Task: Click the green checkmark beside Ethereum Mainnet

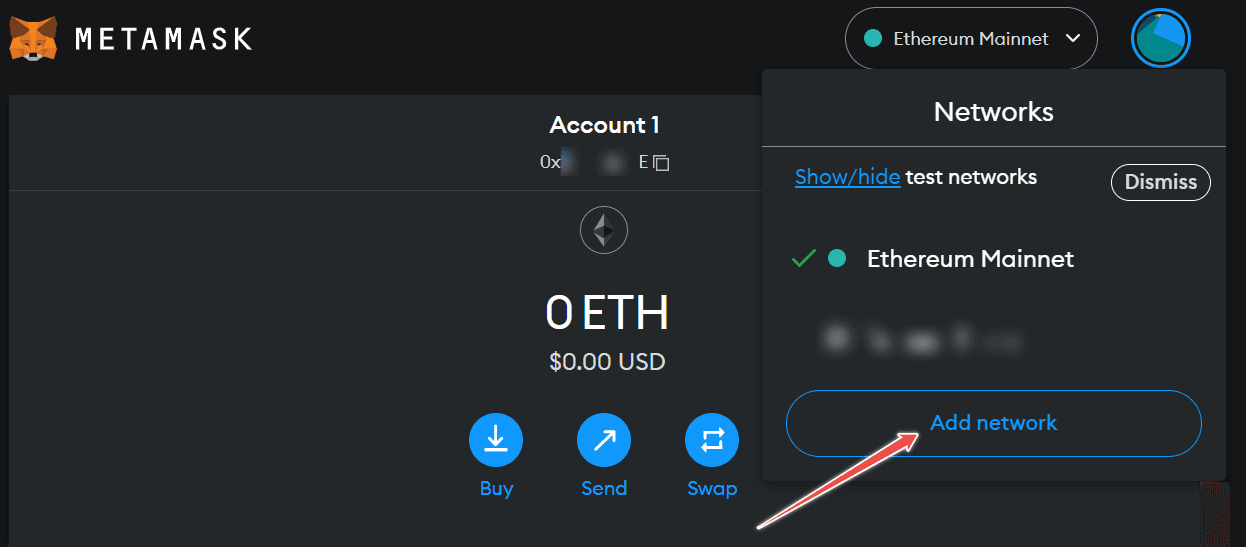Action: (803, 259)
